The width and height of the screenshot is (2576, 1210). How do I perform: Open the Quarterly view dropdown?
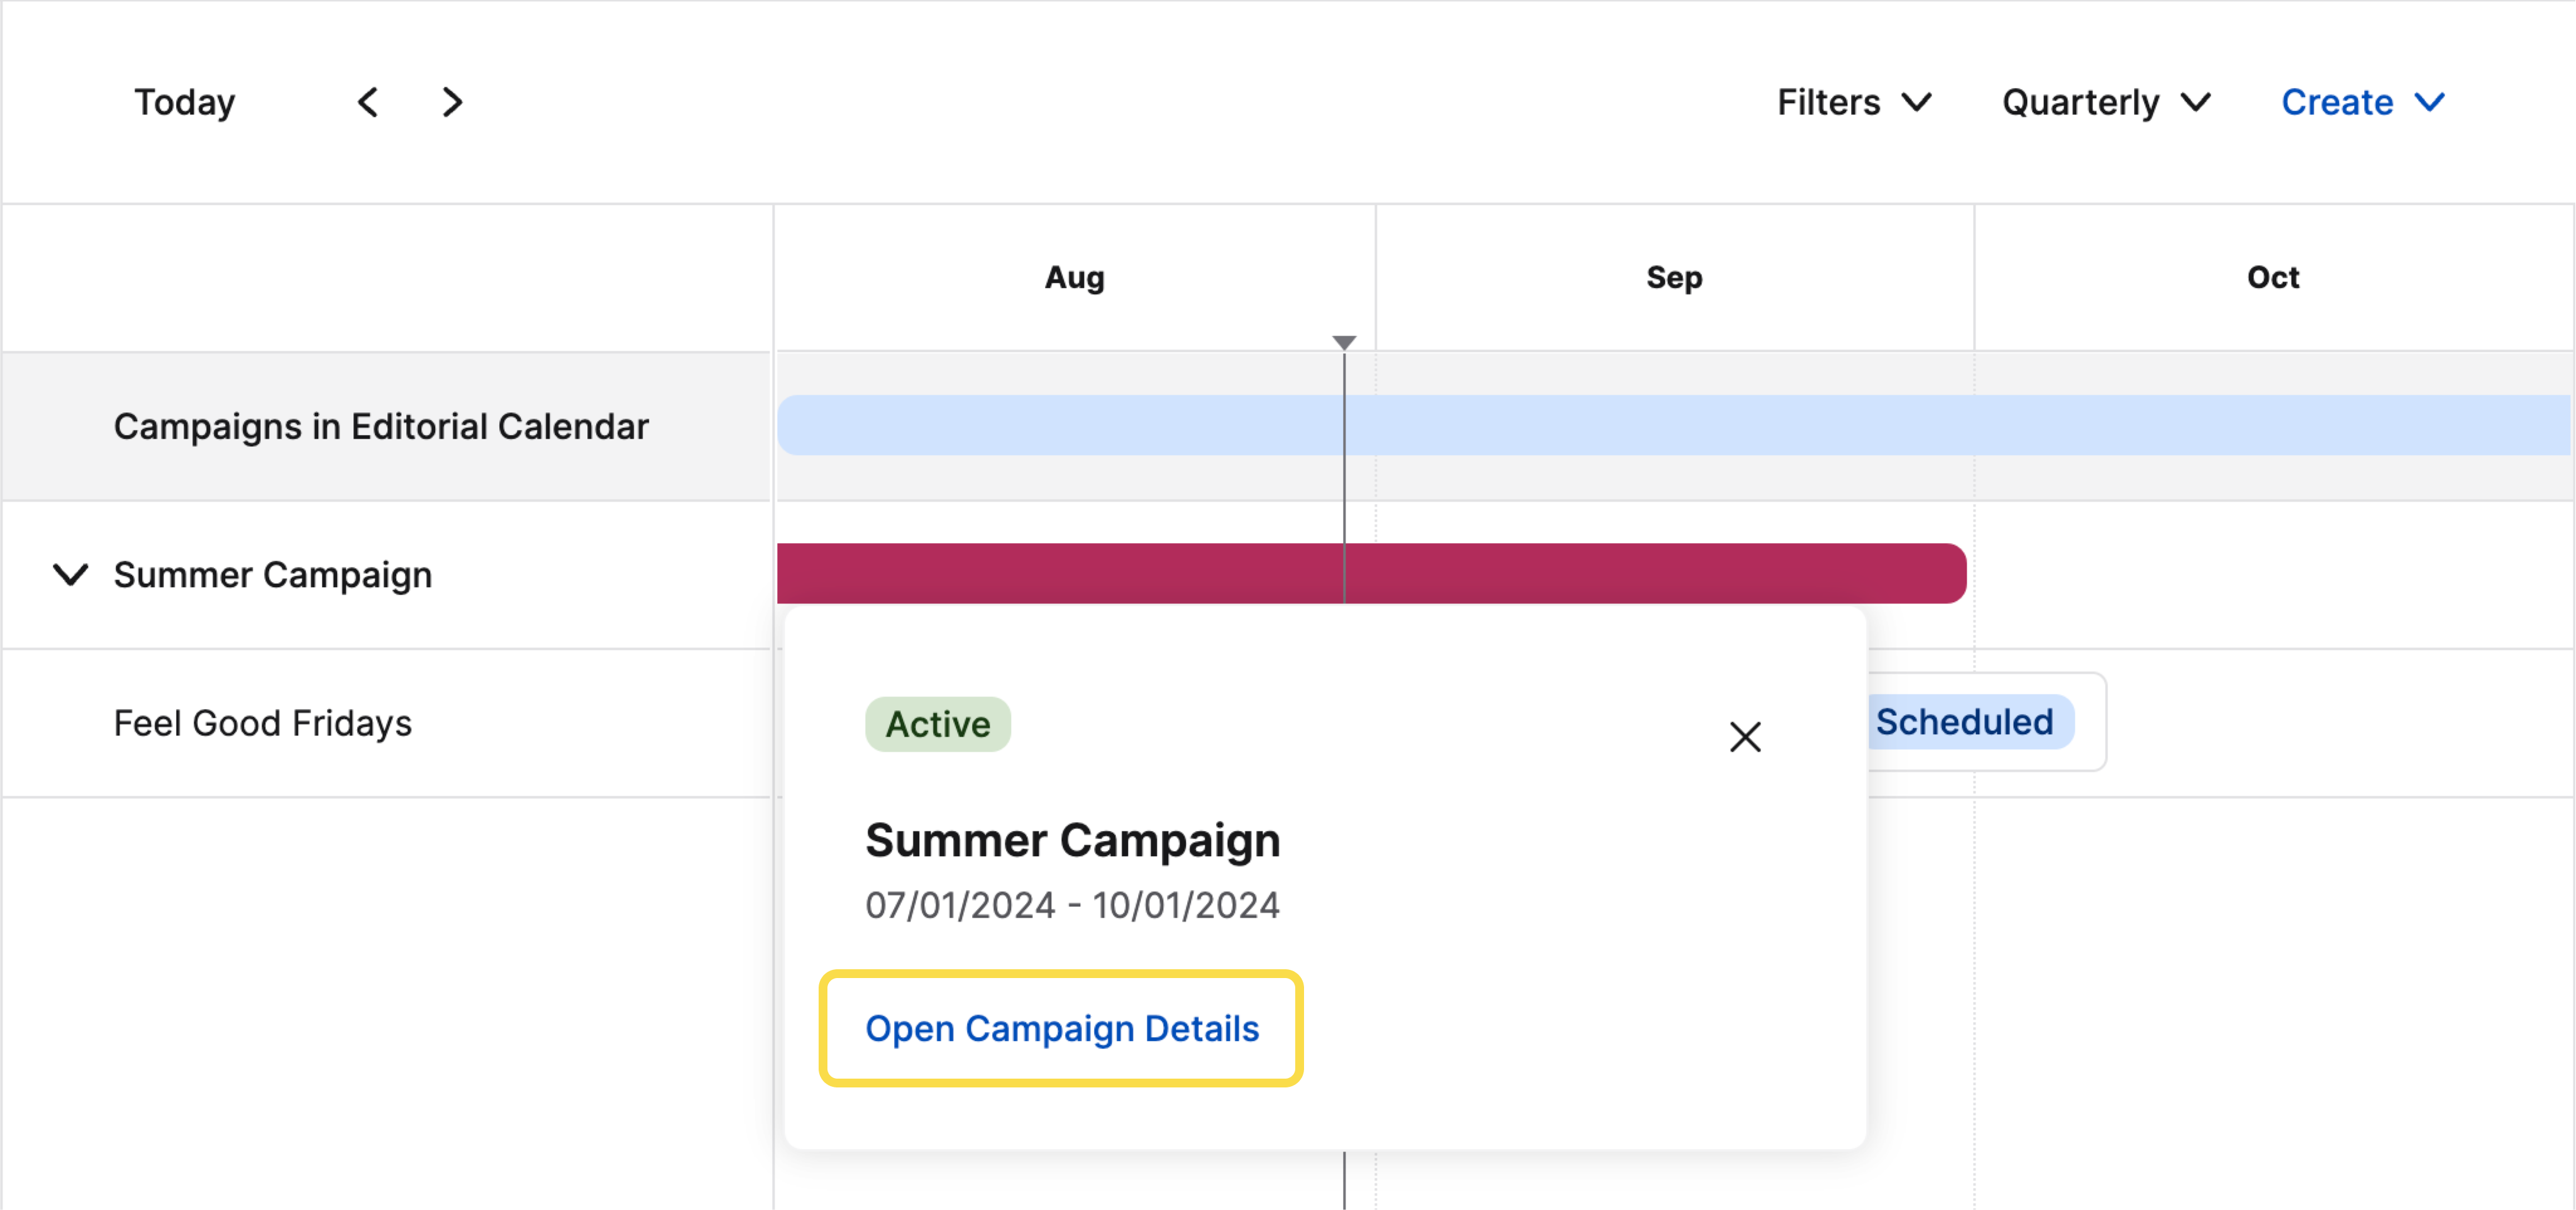pyautogui.click(x=2106, y=102)
